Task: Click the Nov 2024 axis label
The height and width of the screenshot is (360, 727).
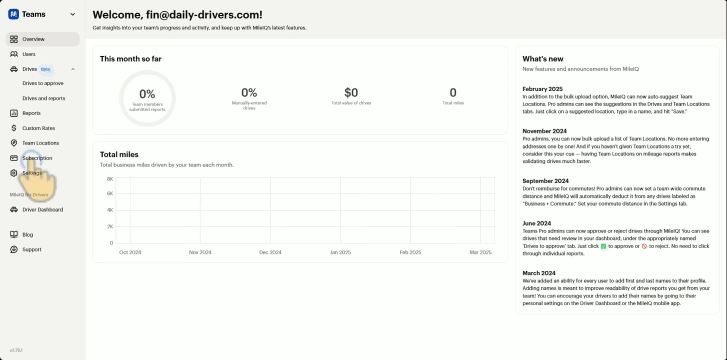Action: (x=200, y=252)
